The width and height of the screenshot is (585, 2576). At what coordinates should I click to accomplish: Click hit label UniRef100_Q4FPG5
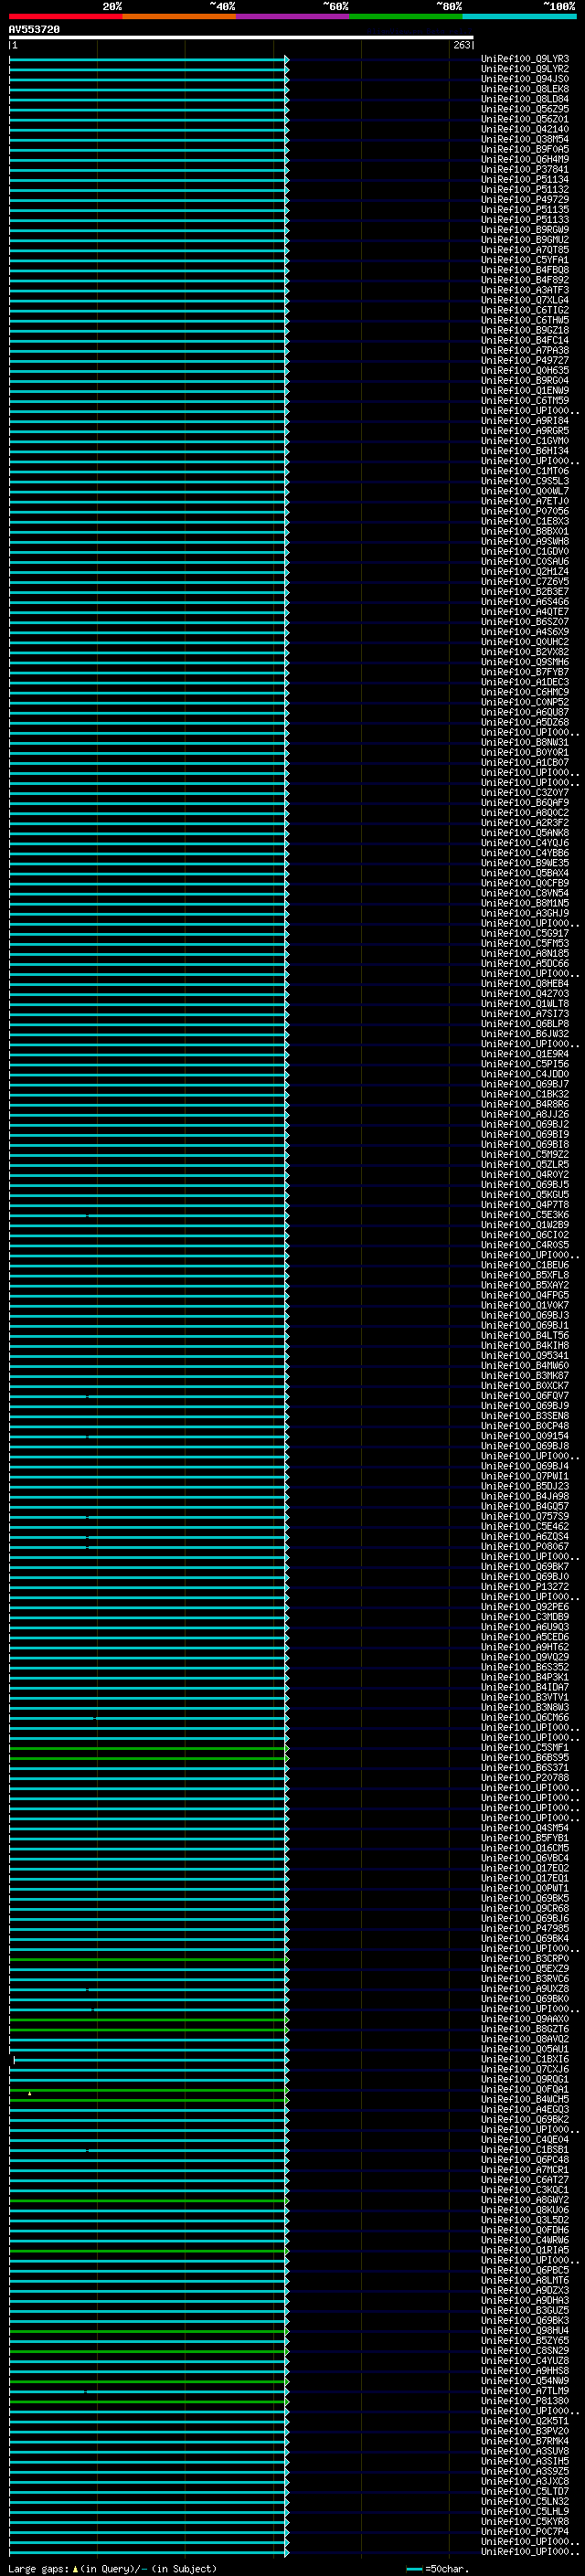(525, 1296)
